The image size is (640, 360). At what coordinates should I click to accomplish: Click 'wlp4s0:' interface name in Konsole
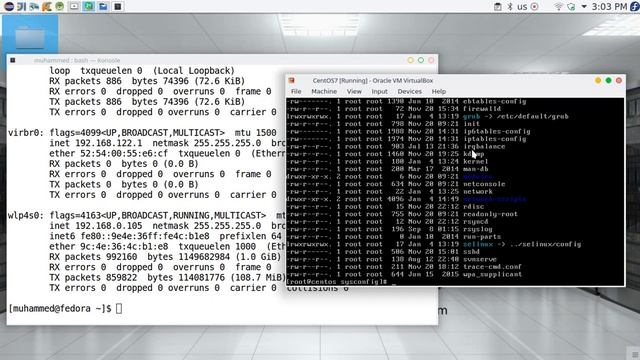pos(26,216)
